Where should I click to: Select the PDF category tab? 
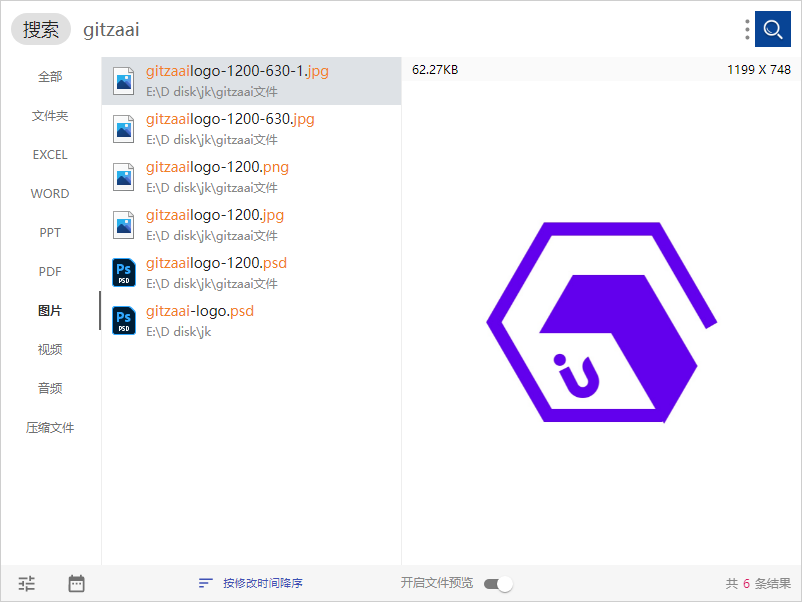coord(50,272)
